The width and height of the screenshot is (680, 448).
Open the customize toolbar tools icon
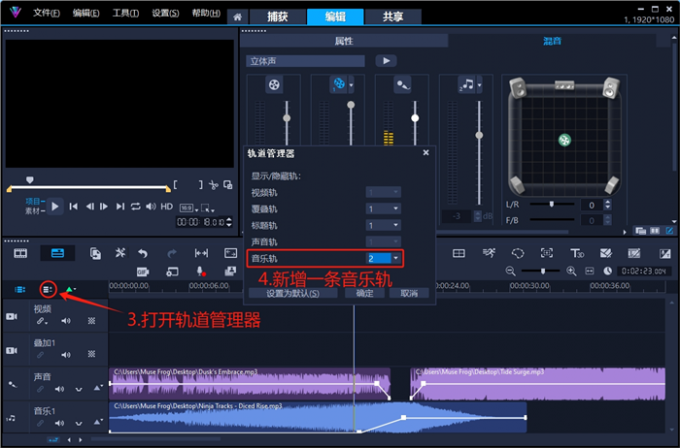point(120,253)
